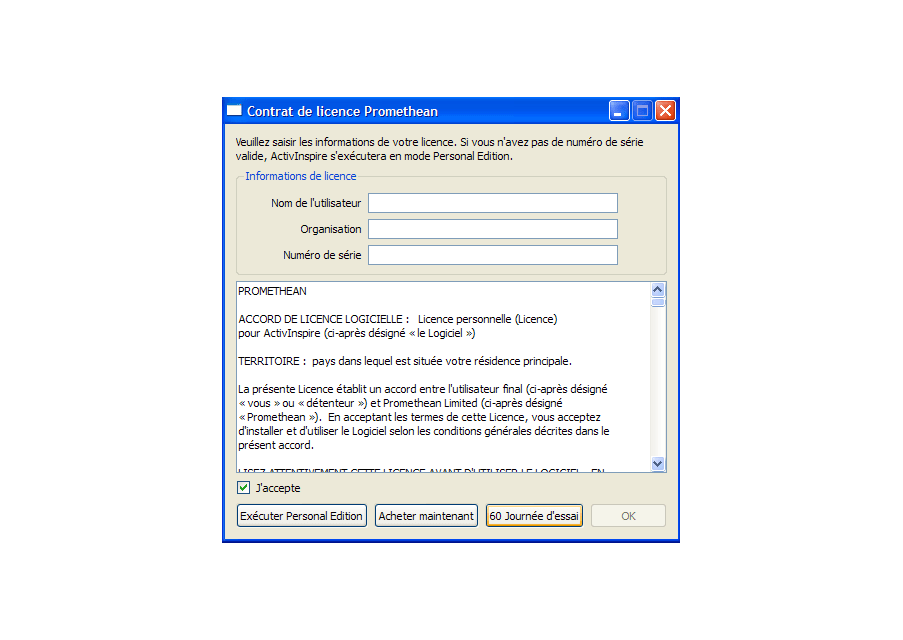Image resolution: width=903 pixels, height=640 pixels.
Task: Click 'La présente Licence établit' paragraph line
Action: tap(423, 389)
